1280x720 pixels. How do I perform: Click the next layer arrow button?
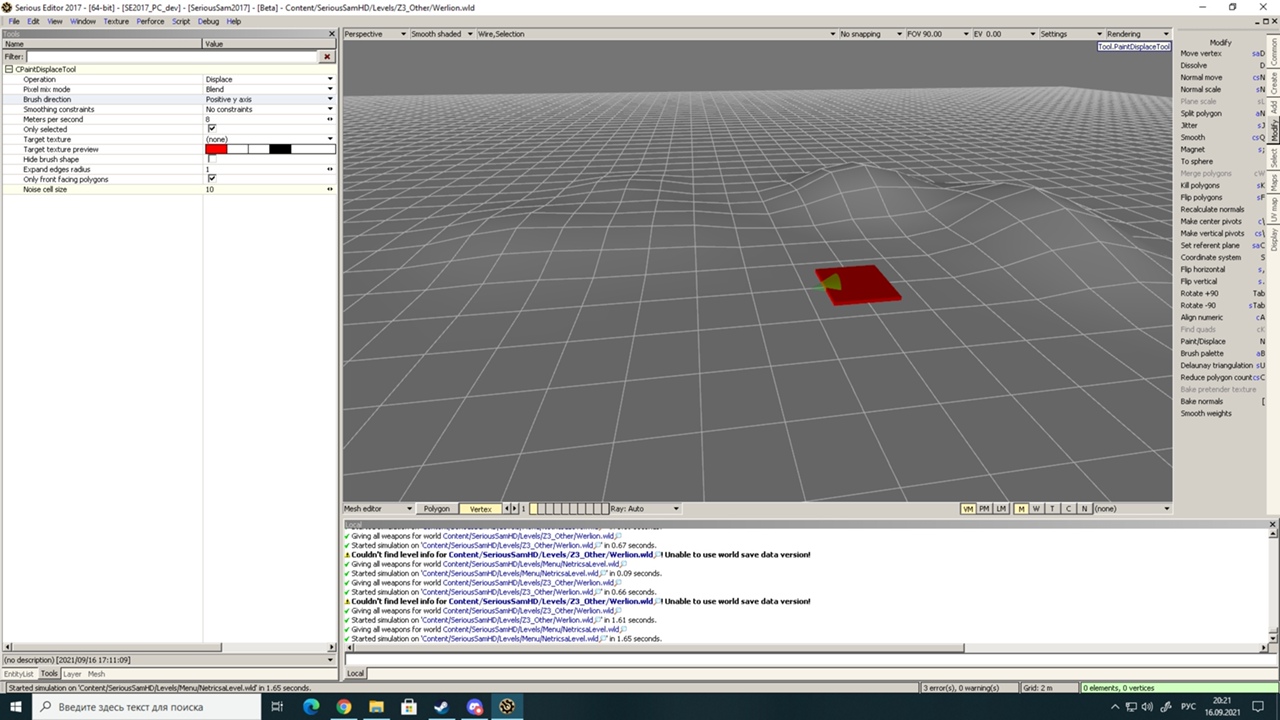pos(515,509)
